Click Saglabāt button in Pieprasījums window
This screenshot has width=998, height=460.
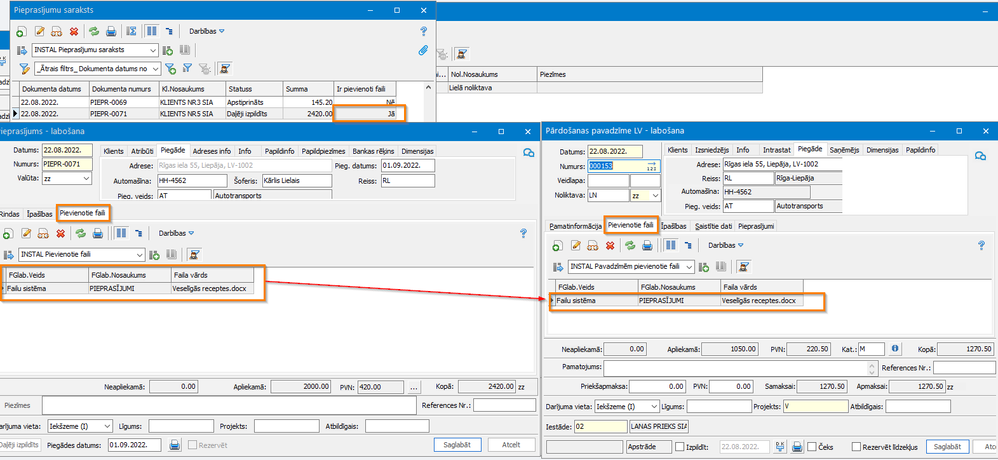[x=456, y=445]
